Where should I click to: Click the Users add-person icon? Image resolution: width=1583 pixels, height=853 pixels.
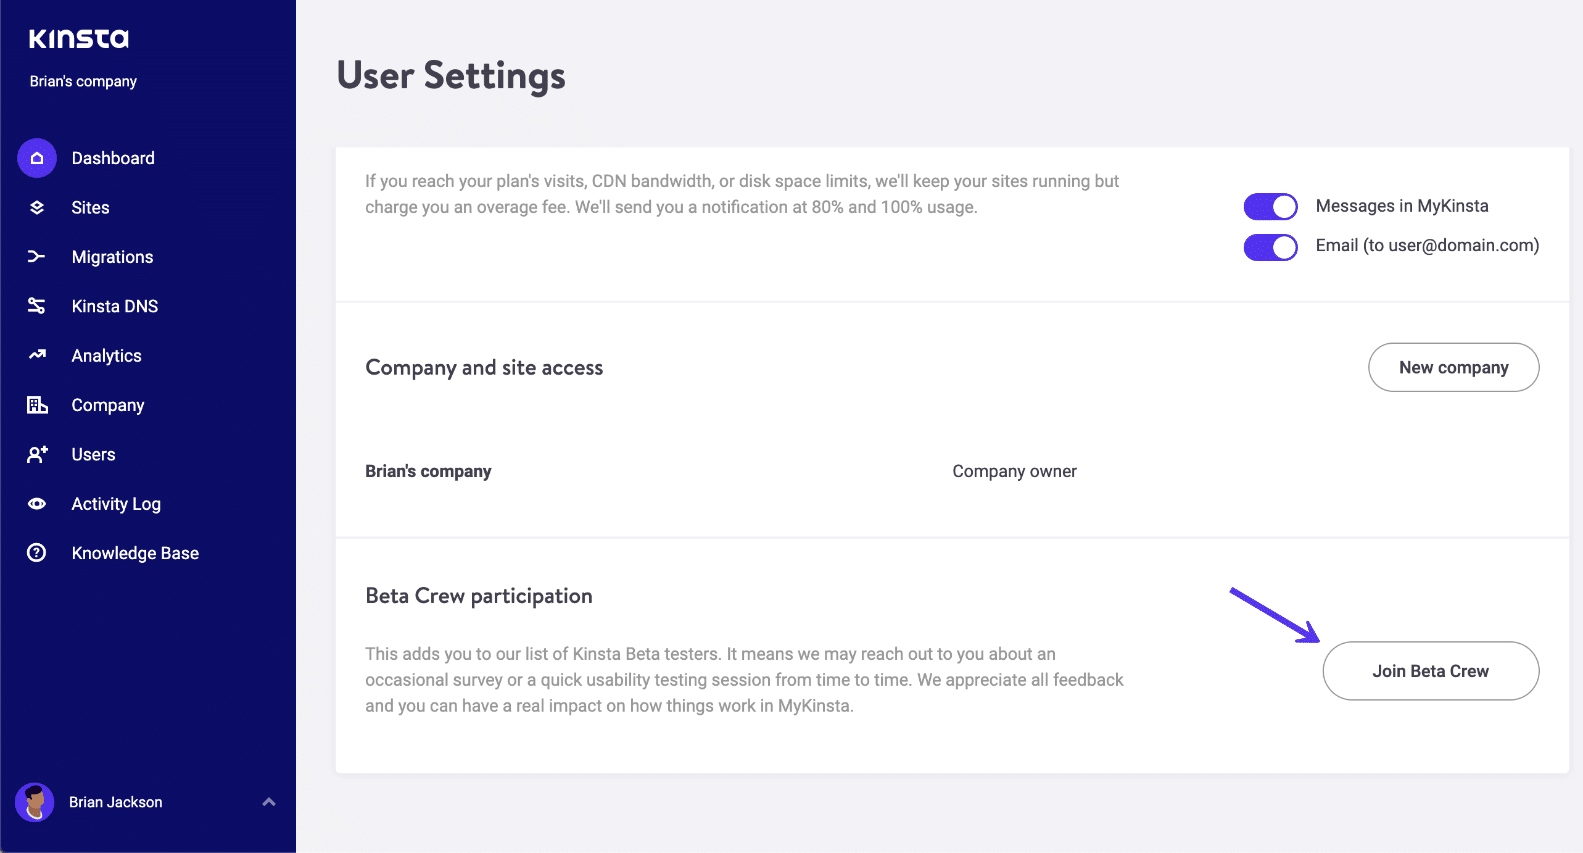pyautogui.click(x=37, y=454)
